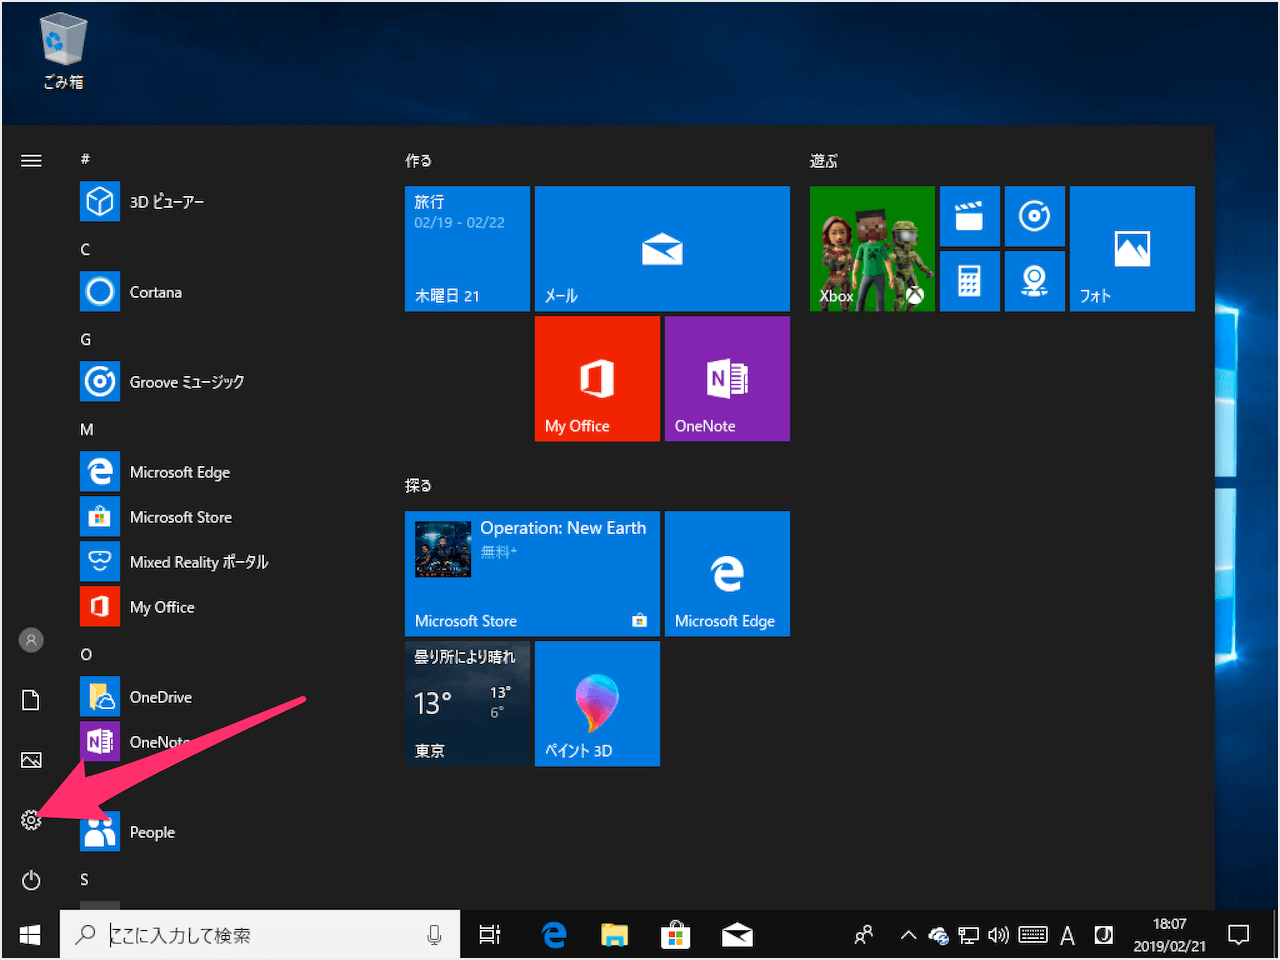Show hidden system tray icons
This screenshot has width=1280, height=960.
click(x=908, y=935)
